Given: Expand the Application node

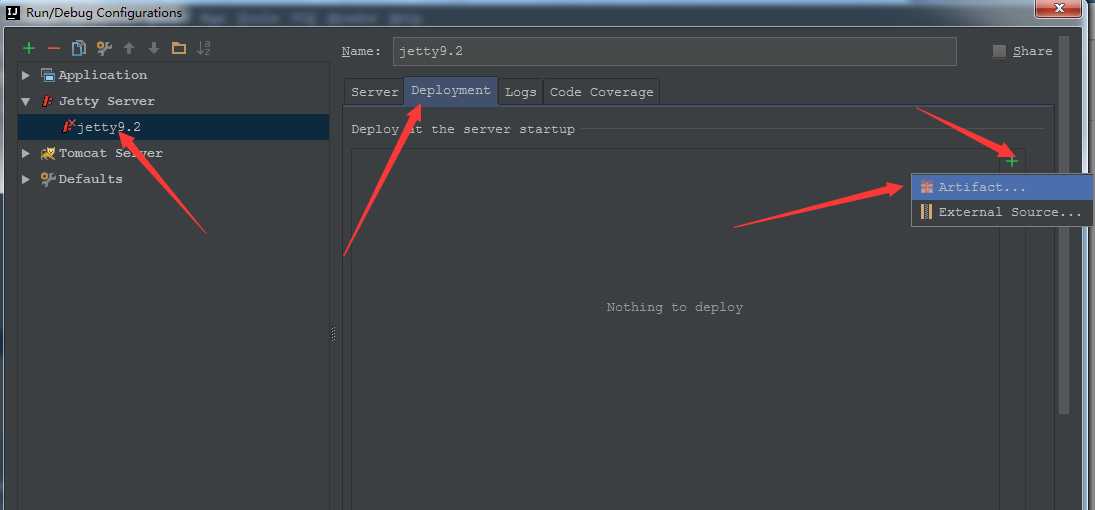Looking at the screenshot, I should click(x=27, y=75).
